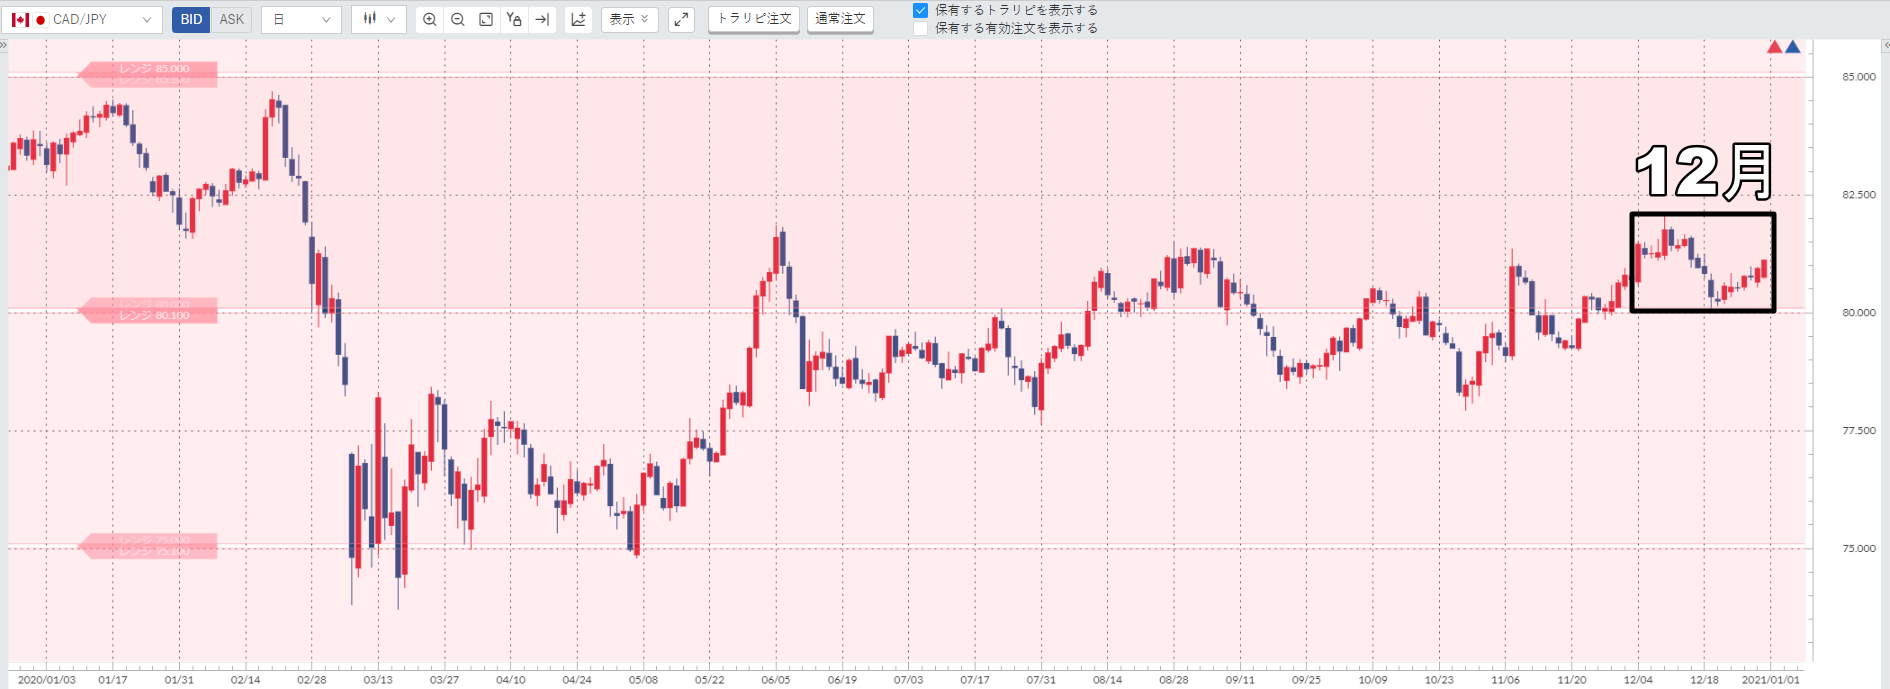Reset chart zoom to fit
1890x689 pixels.
(x=486, y=19)
